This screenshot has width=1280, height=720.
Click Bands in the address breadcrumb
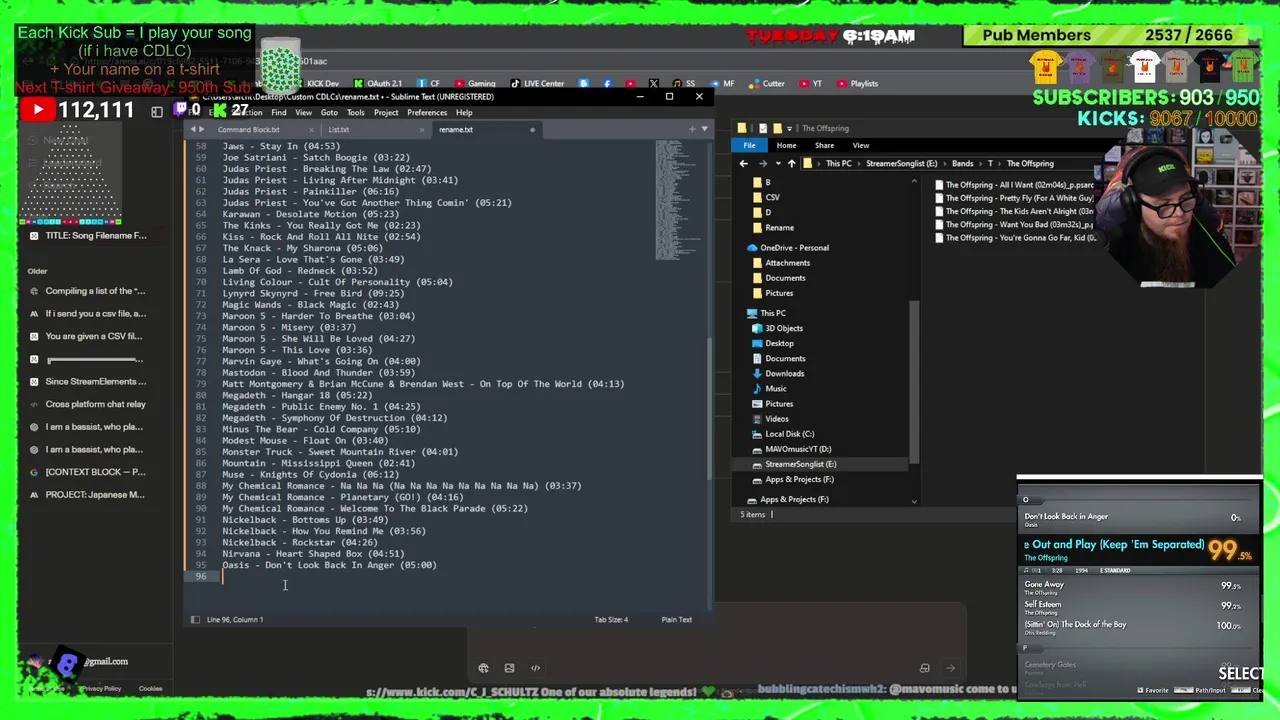(962, 163)
